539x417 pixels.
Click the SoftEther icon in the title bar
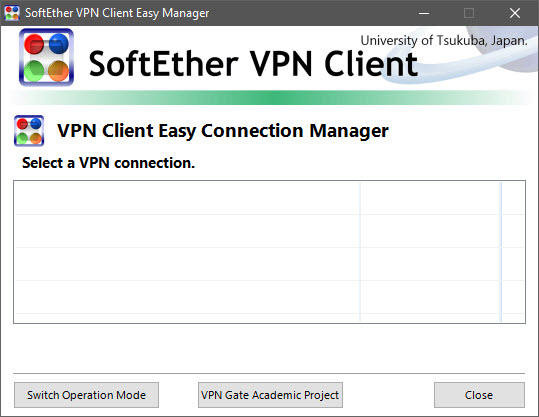[12, 13]
